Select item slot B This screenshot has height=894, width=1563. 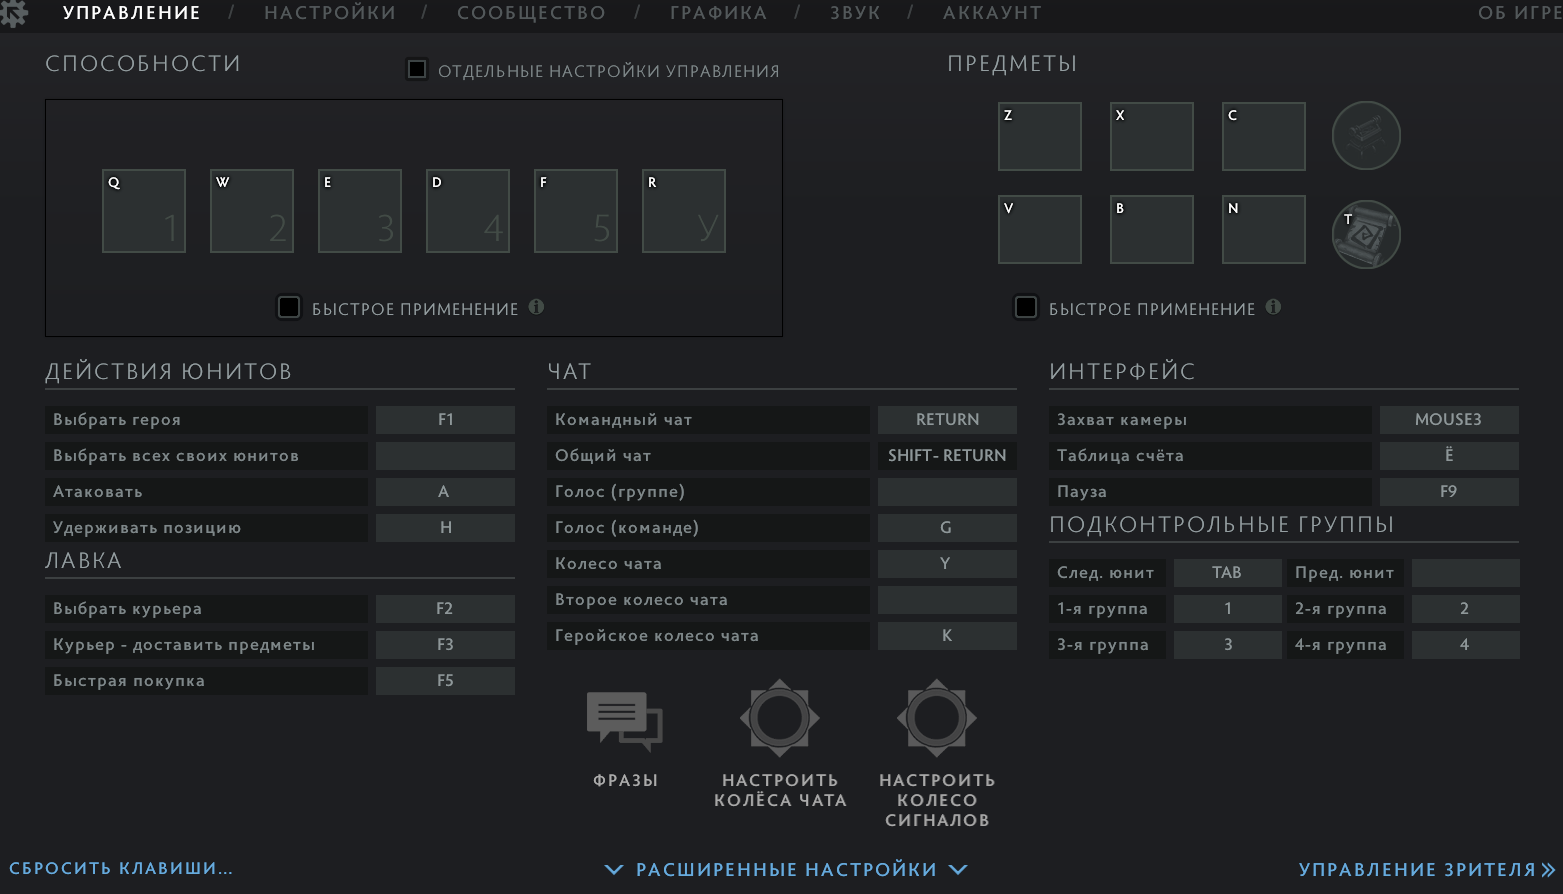(x=1152, y=229)
